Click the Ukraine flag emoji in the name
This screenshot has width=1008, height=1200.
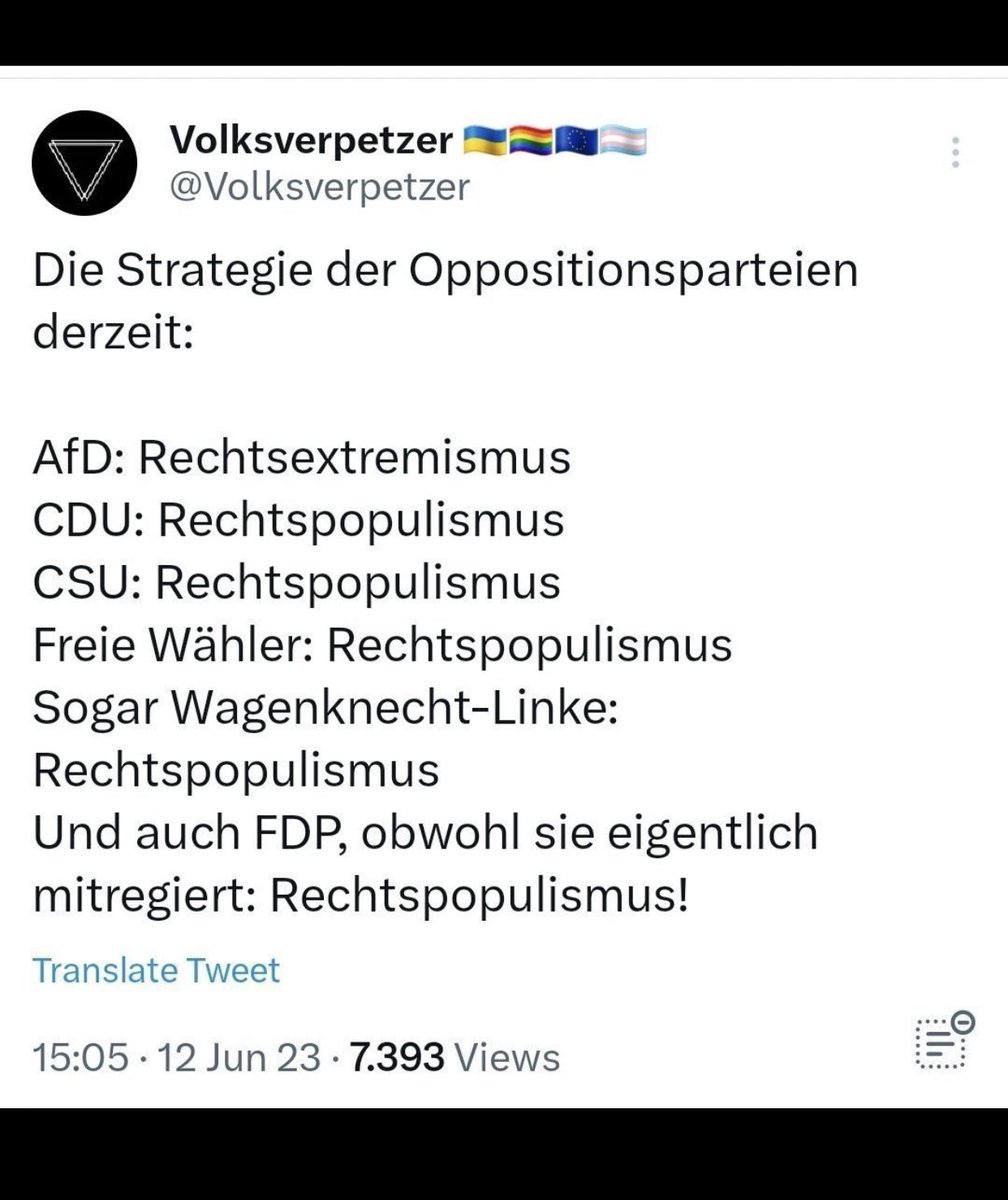coord(486,142)
